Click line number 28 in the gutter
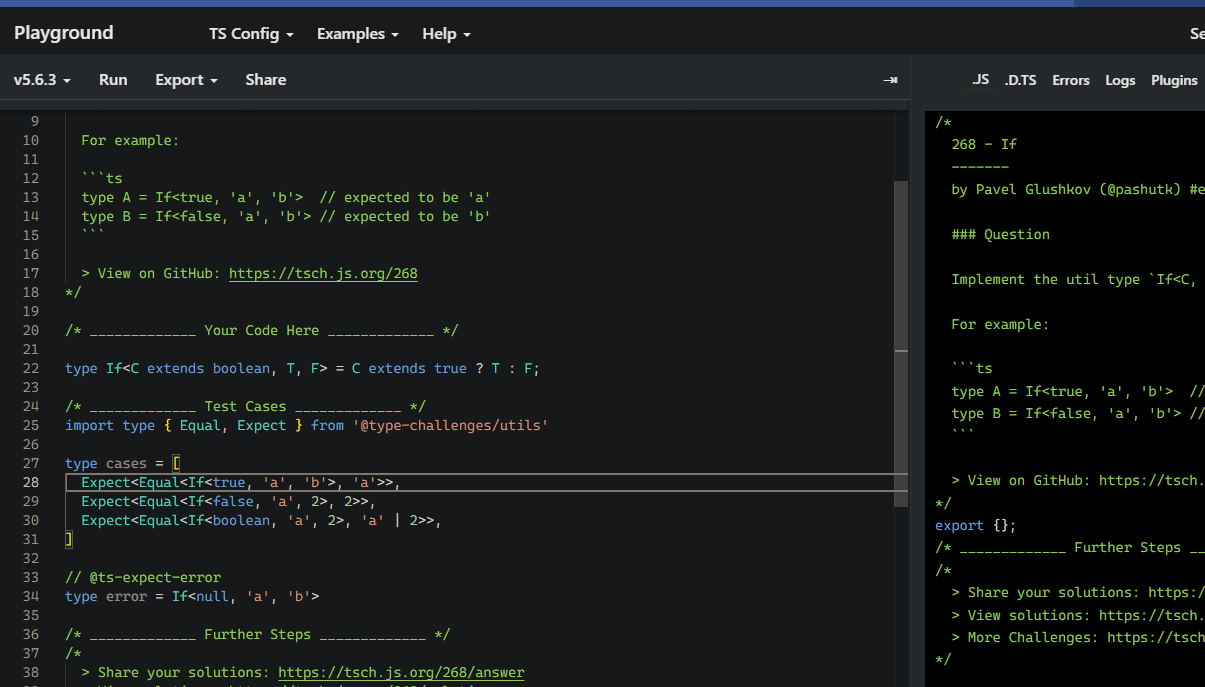 30,482
